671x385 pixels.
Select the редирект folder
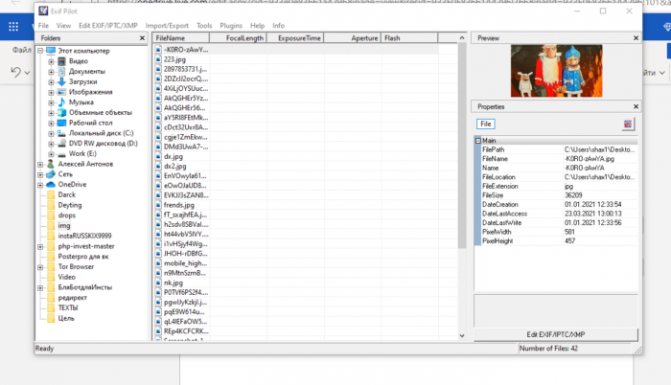click(72, 298)
